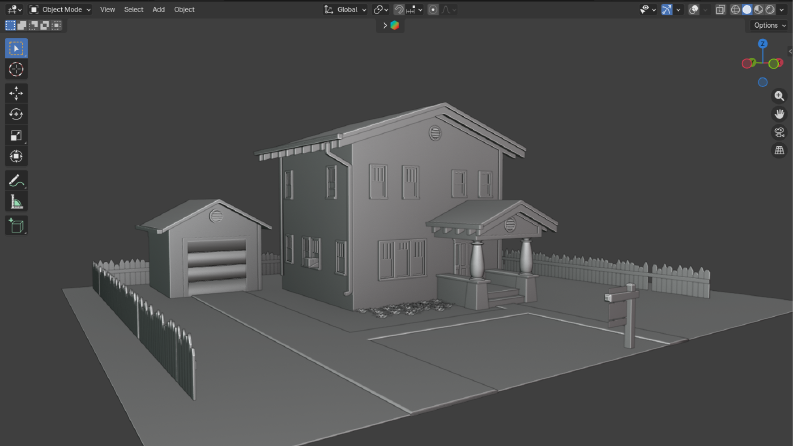Open the Select menu

pyautogui.click(x=134, y=10)
